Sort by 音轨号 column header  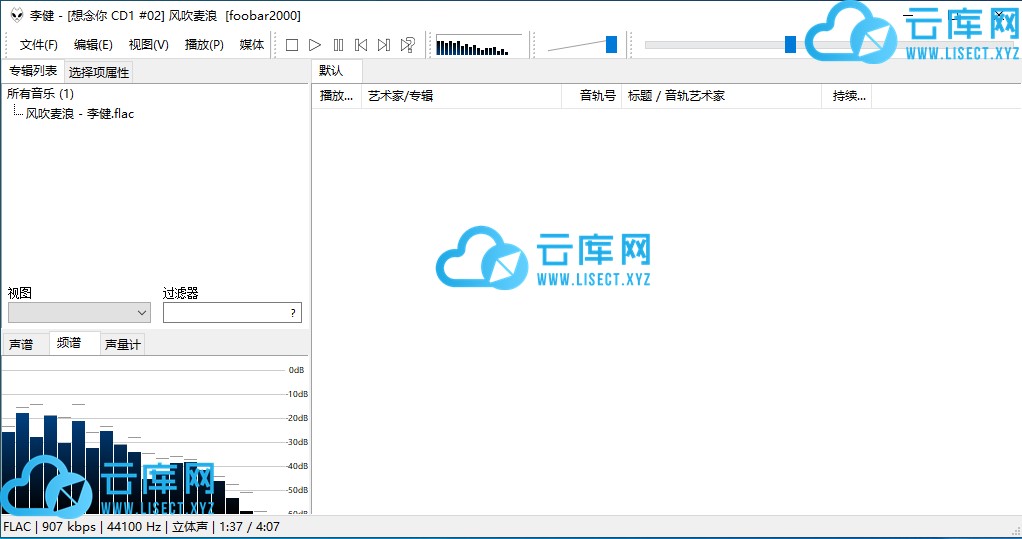pyautogui.click(x=592, y=96)
